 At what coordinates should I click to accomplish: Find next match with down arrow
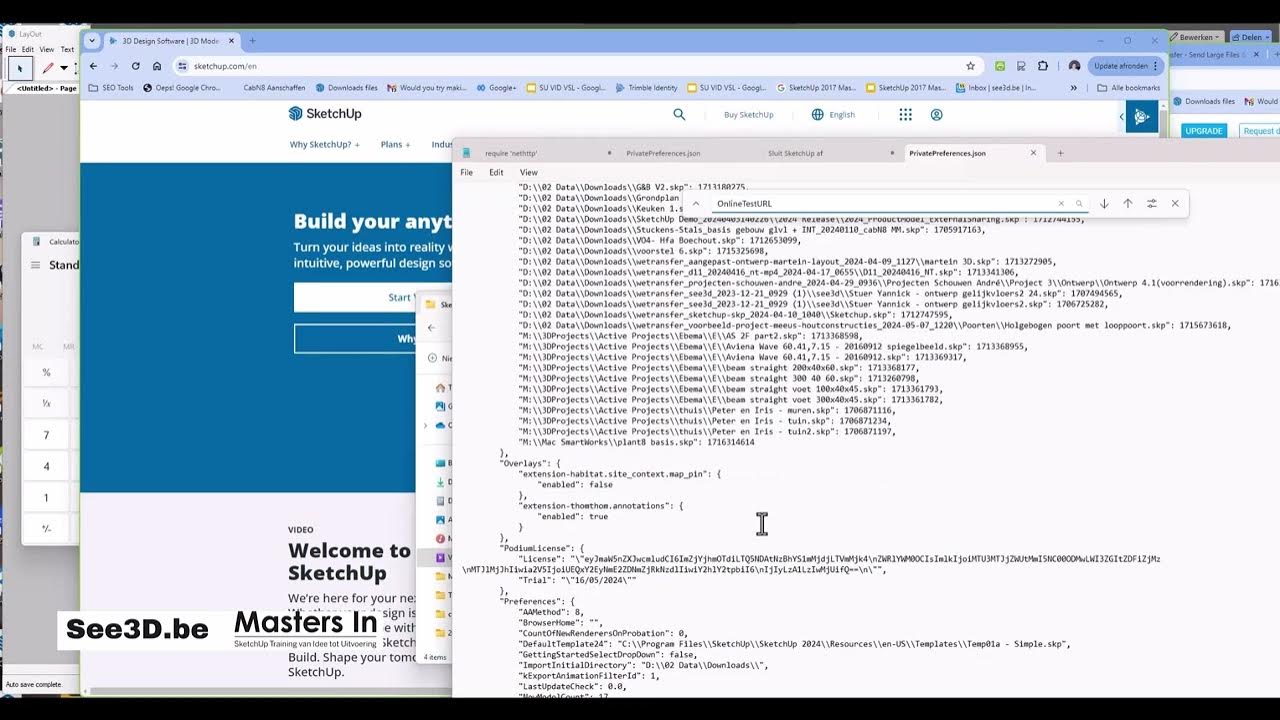click(1104, 203)
